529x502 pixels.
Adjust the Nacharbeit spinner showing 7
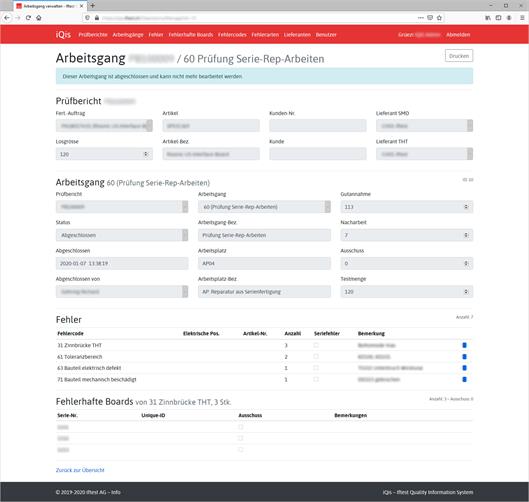point(466,235)
